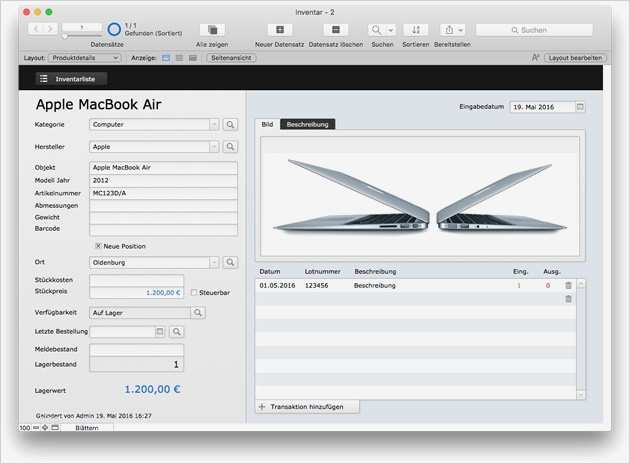This screenshot has height=464, width=630.
Task: Open the Ort dropdown showing Oldenburg
Action: coord(214,263)
